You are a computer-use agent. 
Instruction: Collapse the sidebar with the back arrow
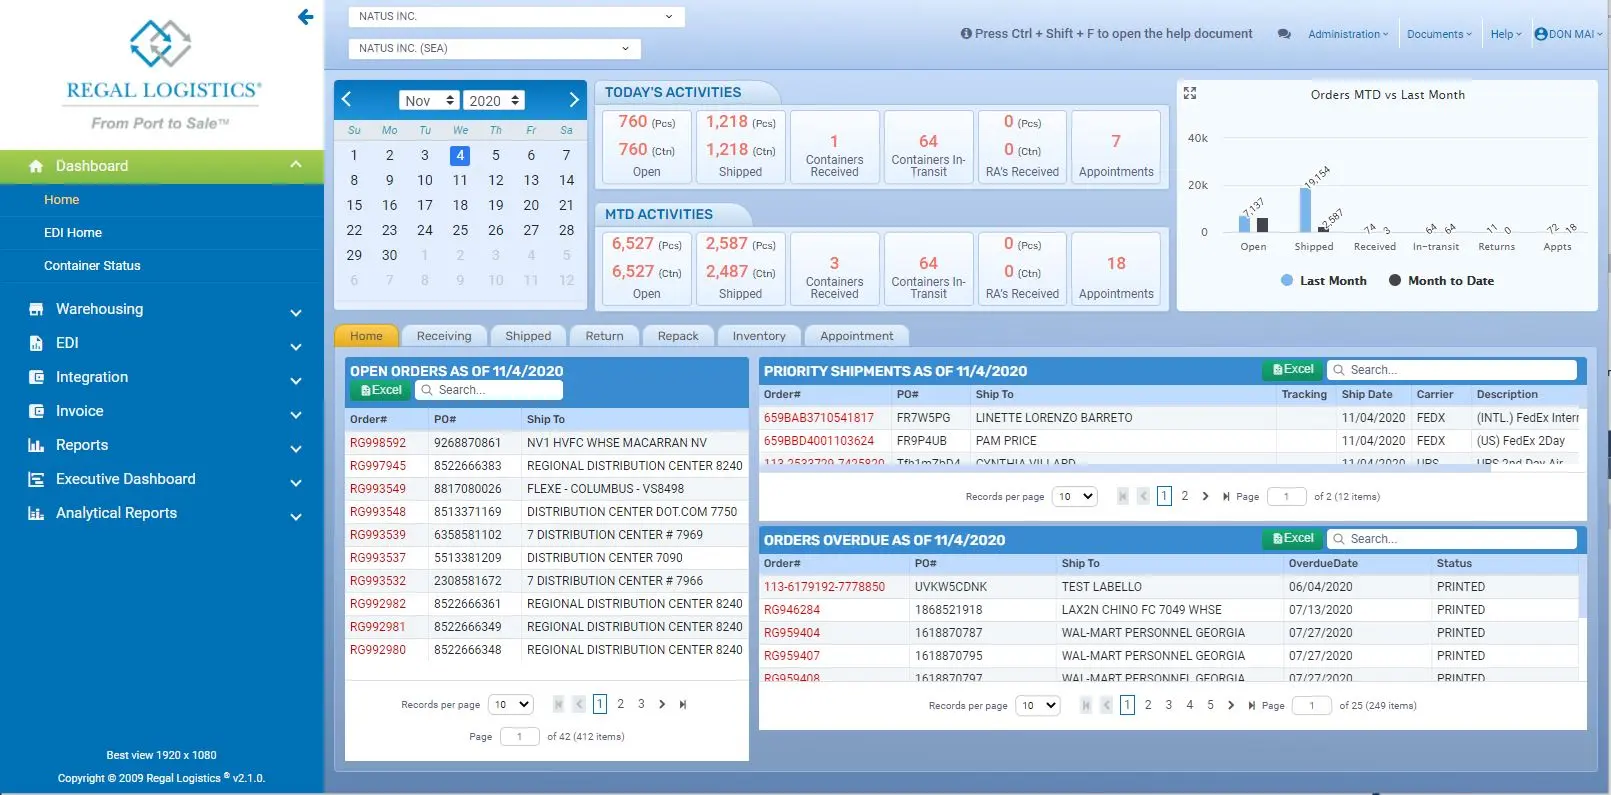[306, 17]
